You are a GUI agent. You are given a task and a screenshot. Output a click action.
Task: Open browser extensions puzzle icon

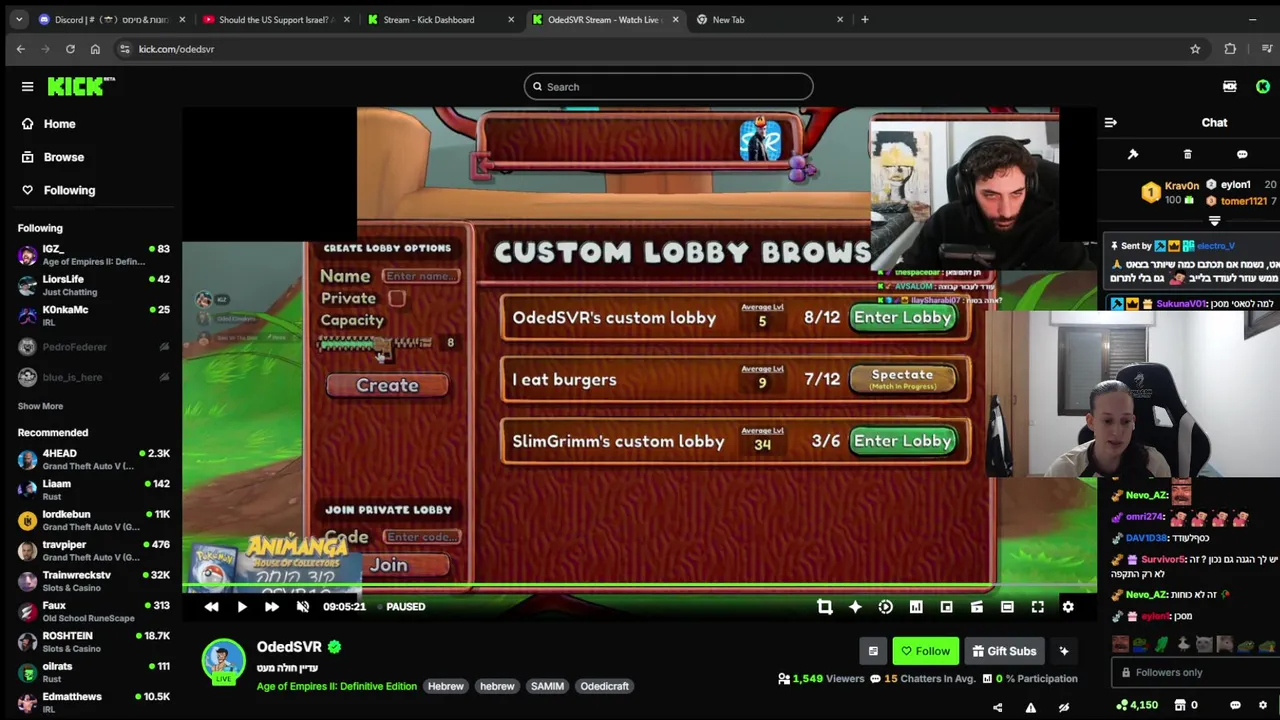coord(1230,49)
